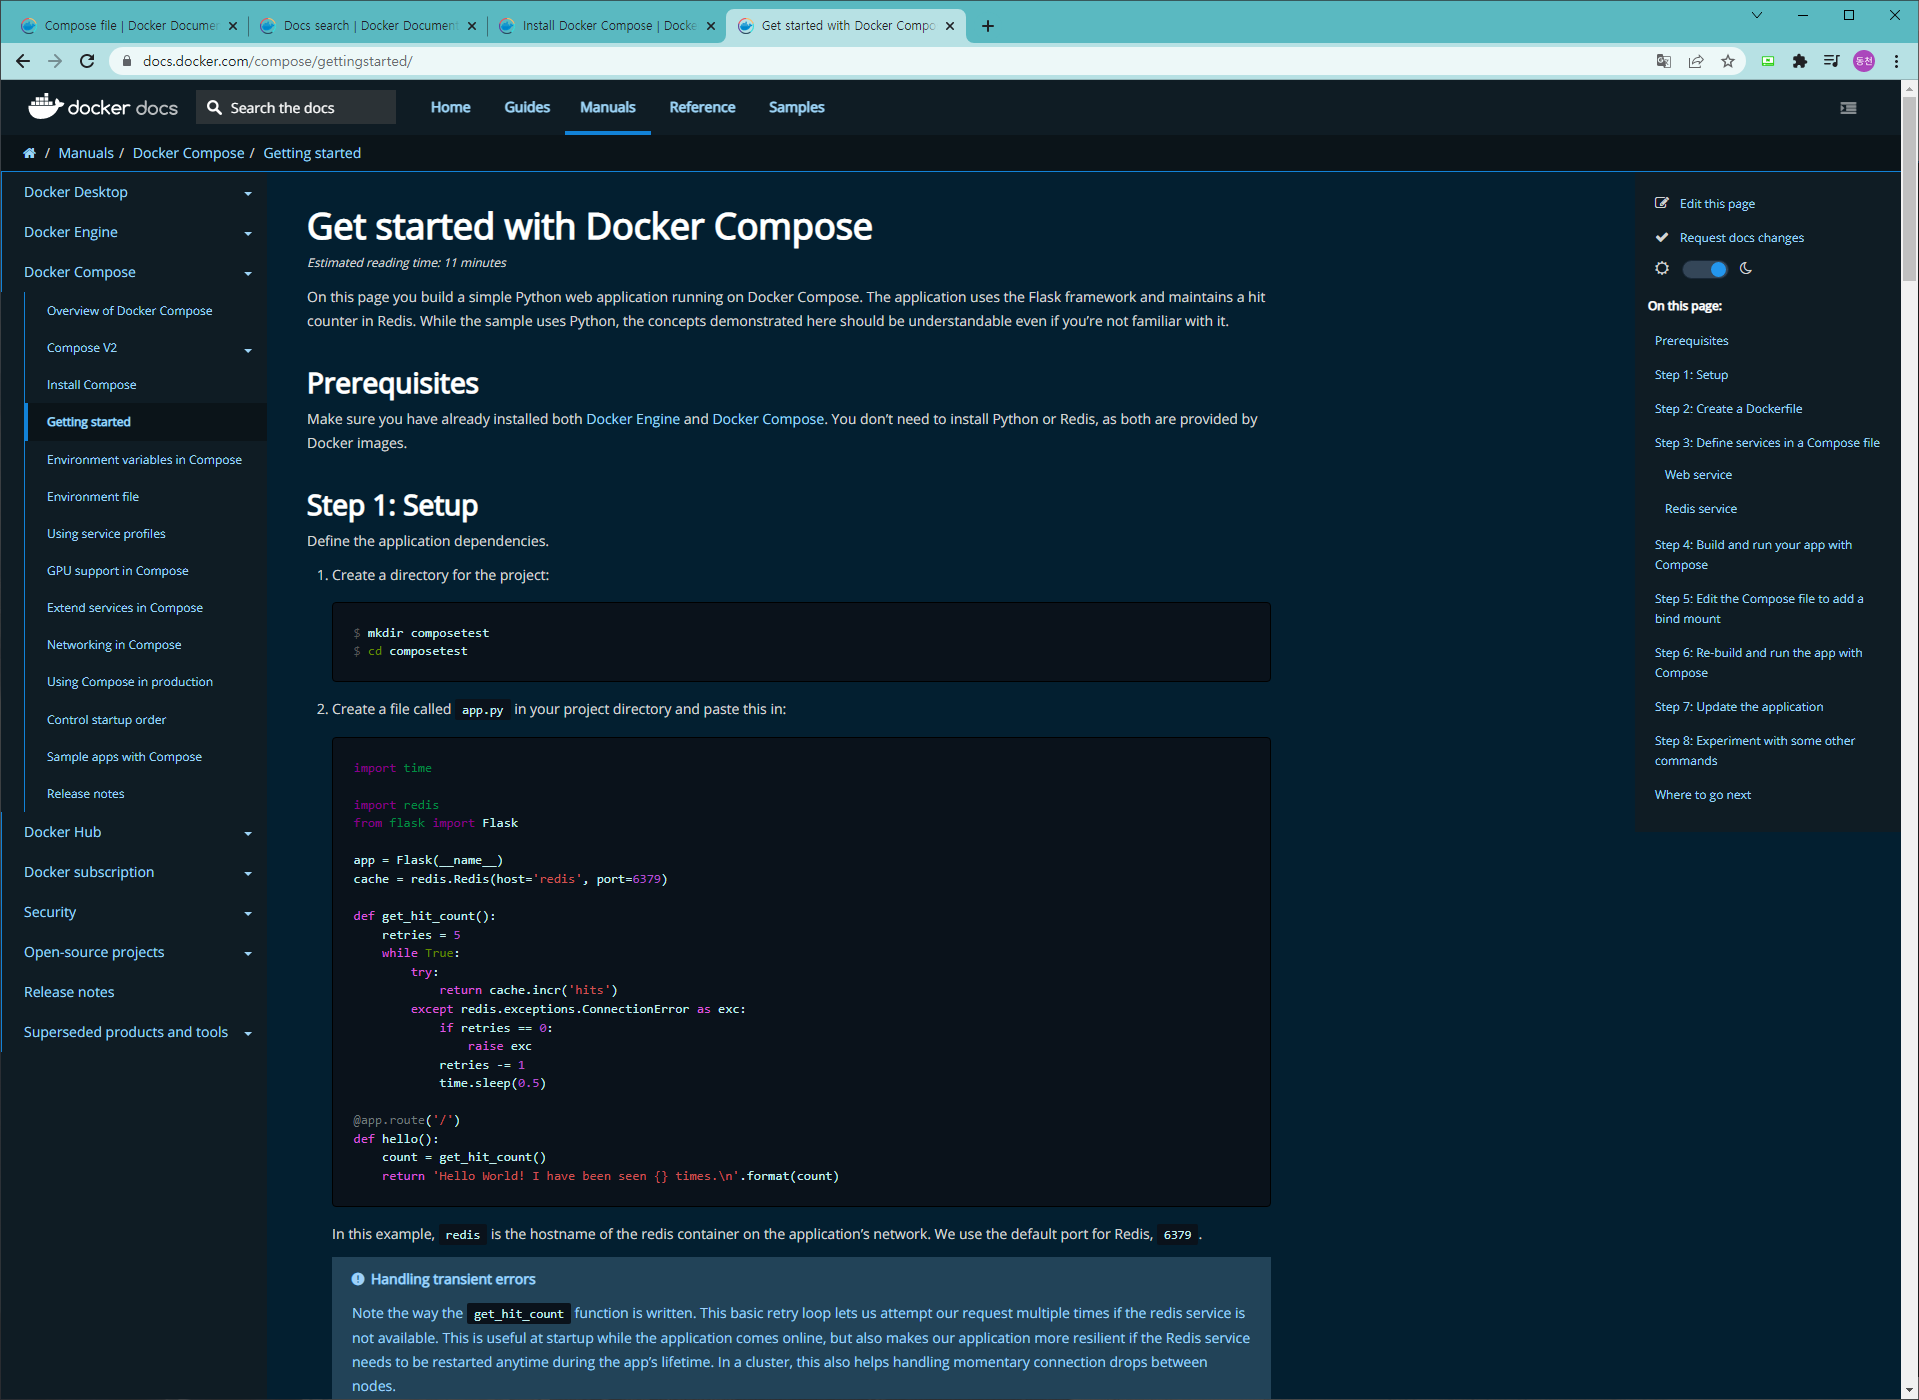Open the tab search chevron

pyautogui.click(x=1757, y=15)
